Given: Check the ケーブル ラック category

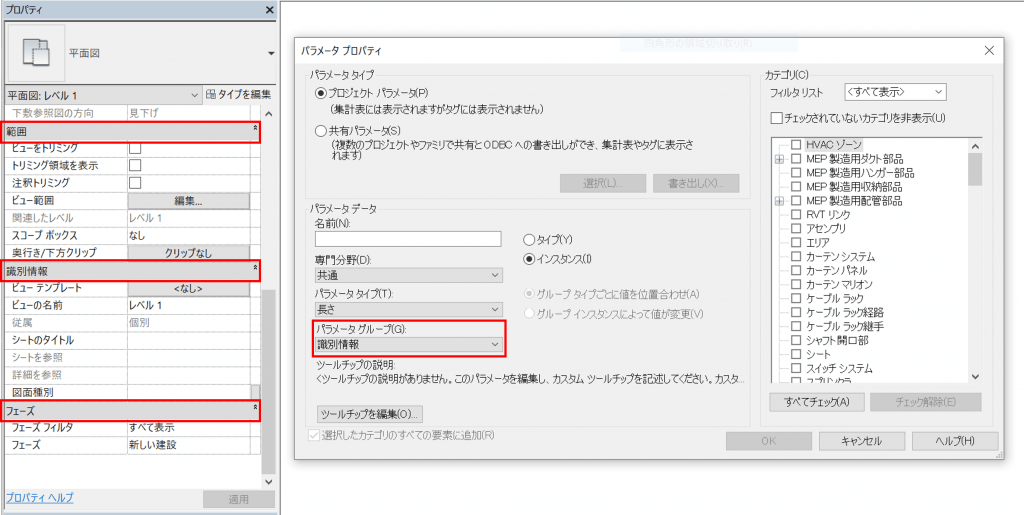Looking at the screenshot, I should pyautogui.click(x=795, y=298).
